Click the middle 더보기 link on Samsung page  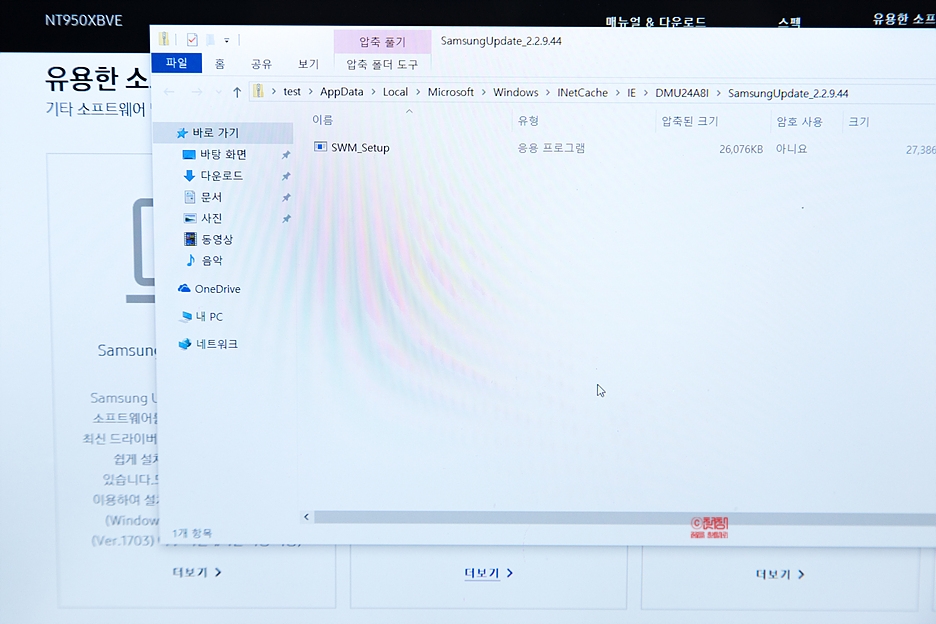click(488, 573)
